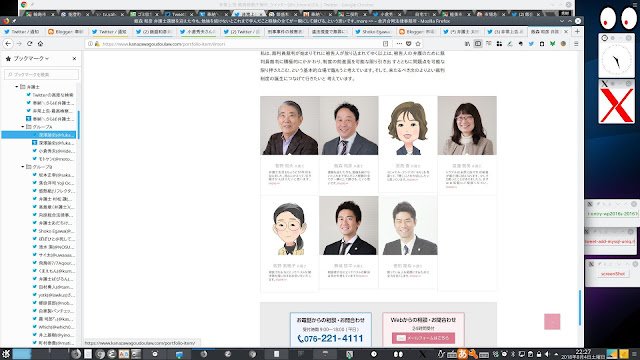Open the ブックマーク sidebar switcher dropdown
640x360 pixels.
(x=27, y=59)
